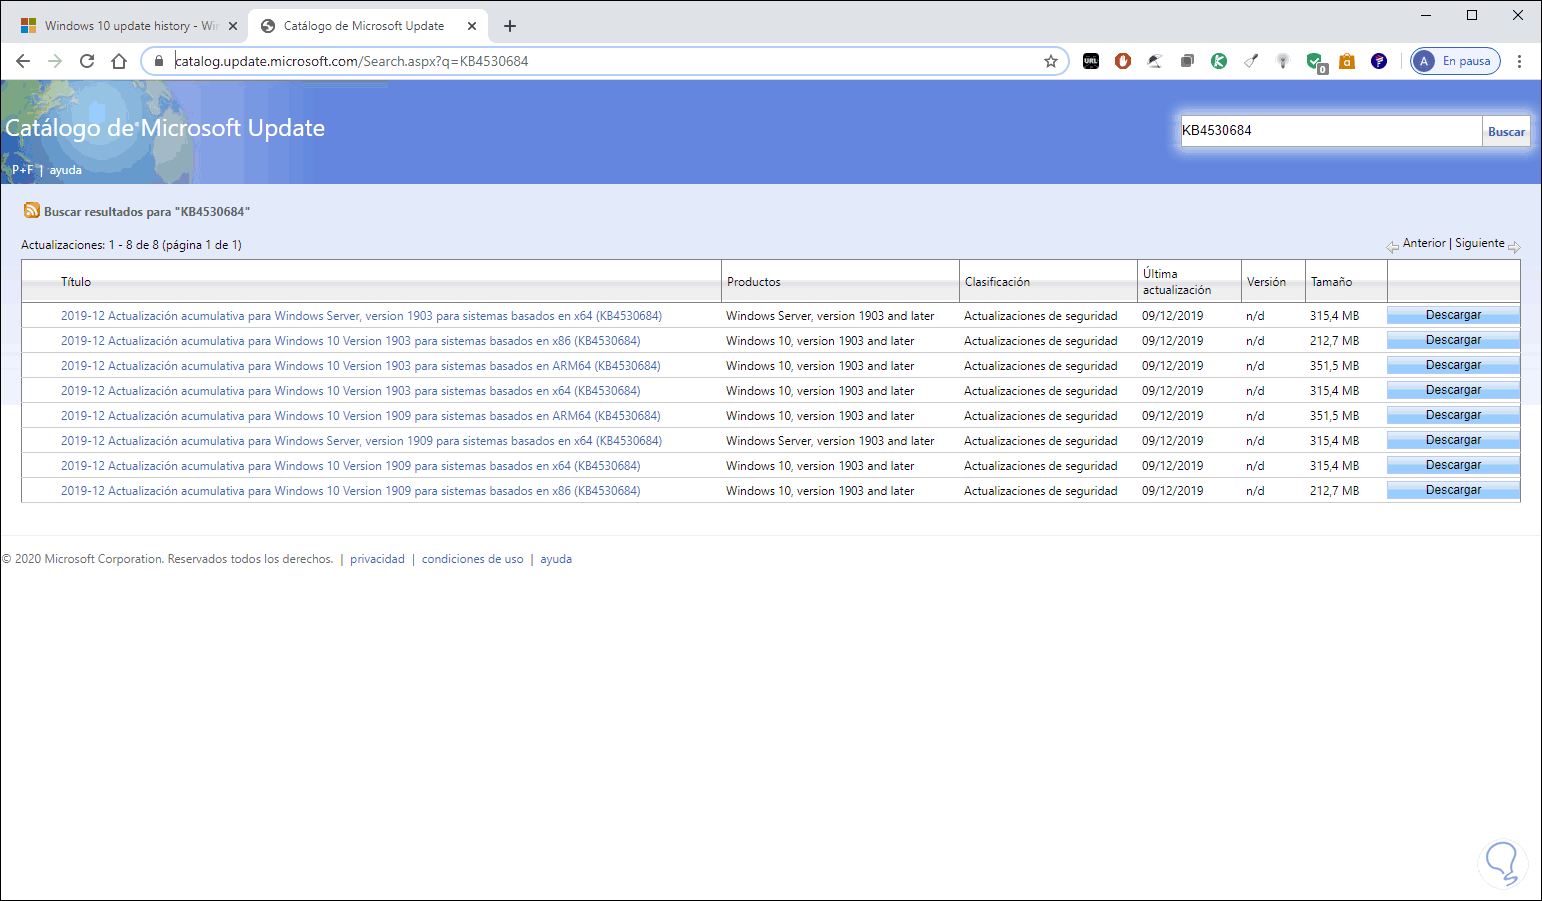Close the Windows 10 update history tab
The height and width of the screenshot is (901, 1542).
point(233,26)
